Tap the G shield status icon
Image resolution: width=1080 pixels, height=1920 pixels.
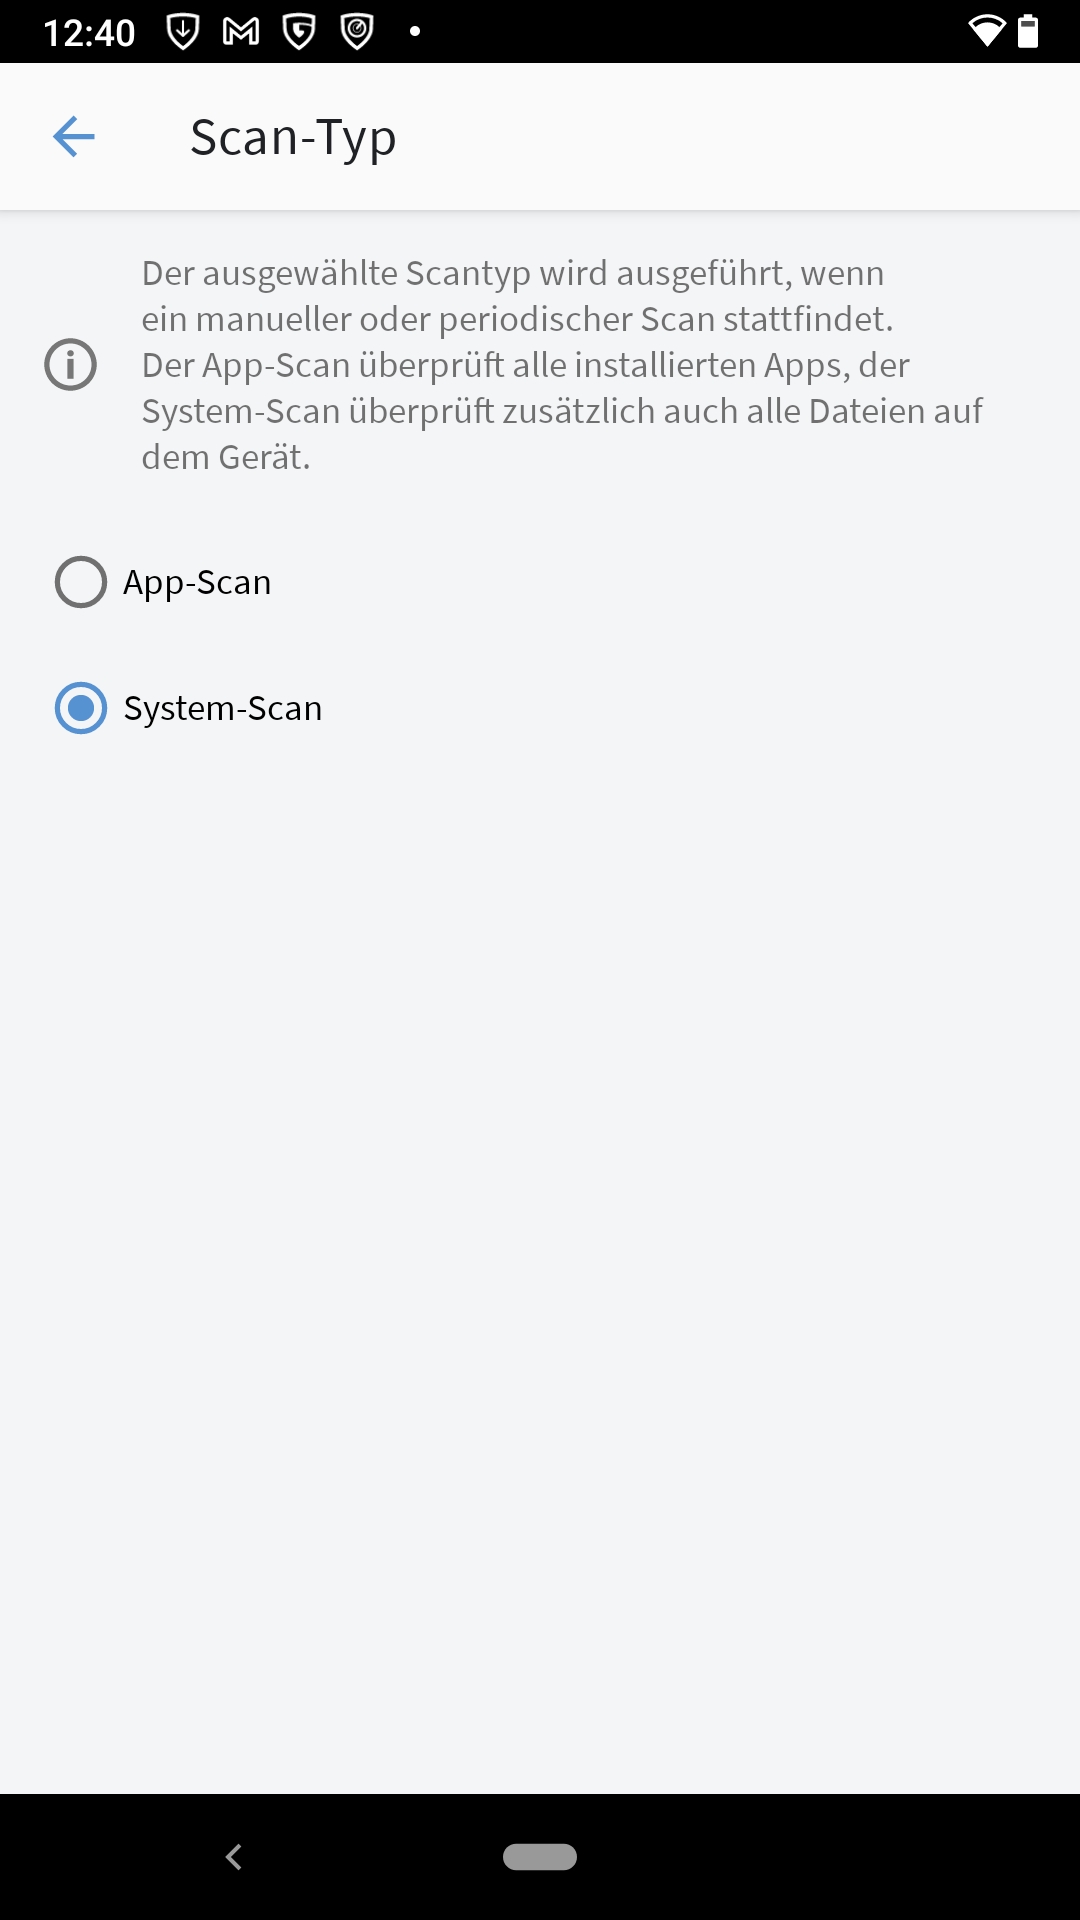coord(299,32)
